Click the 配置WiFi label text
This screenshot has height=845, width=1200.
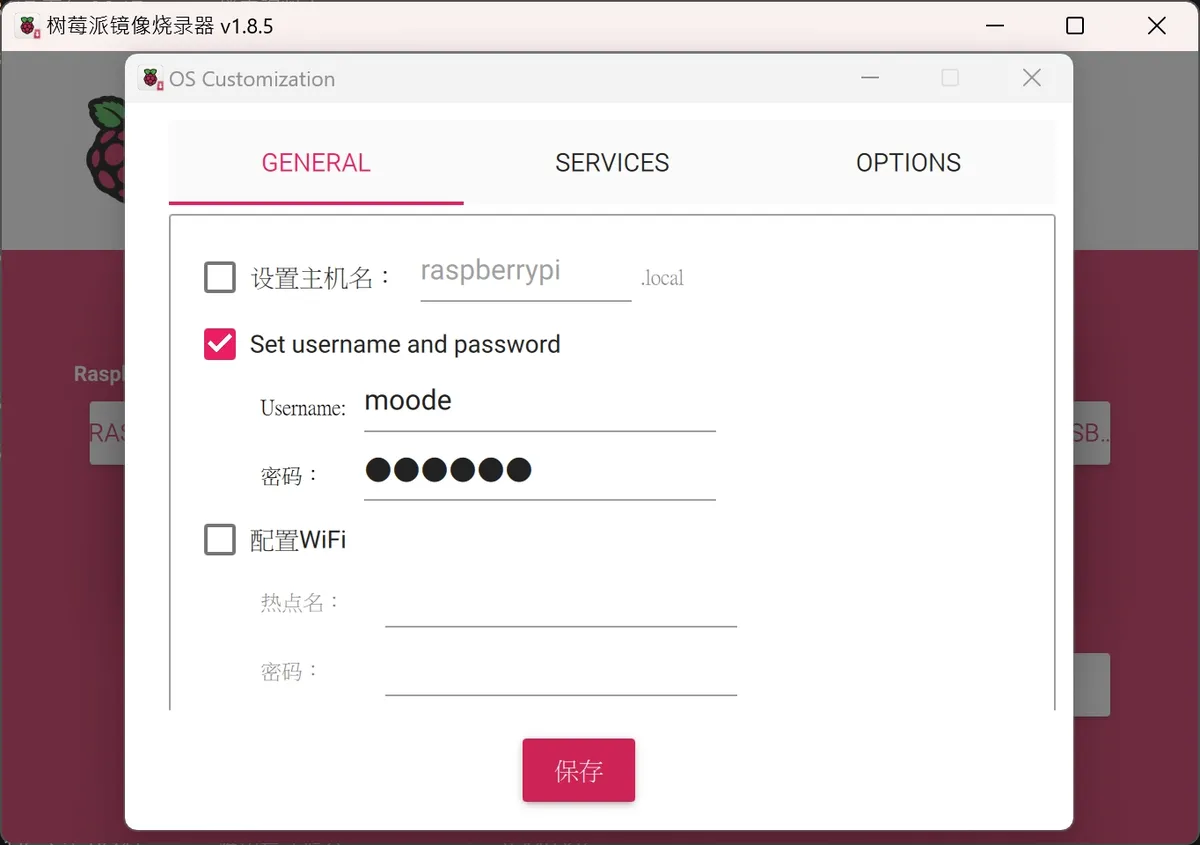tap(298, 540)
